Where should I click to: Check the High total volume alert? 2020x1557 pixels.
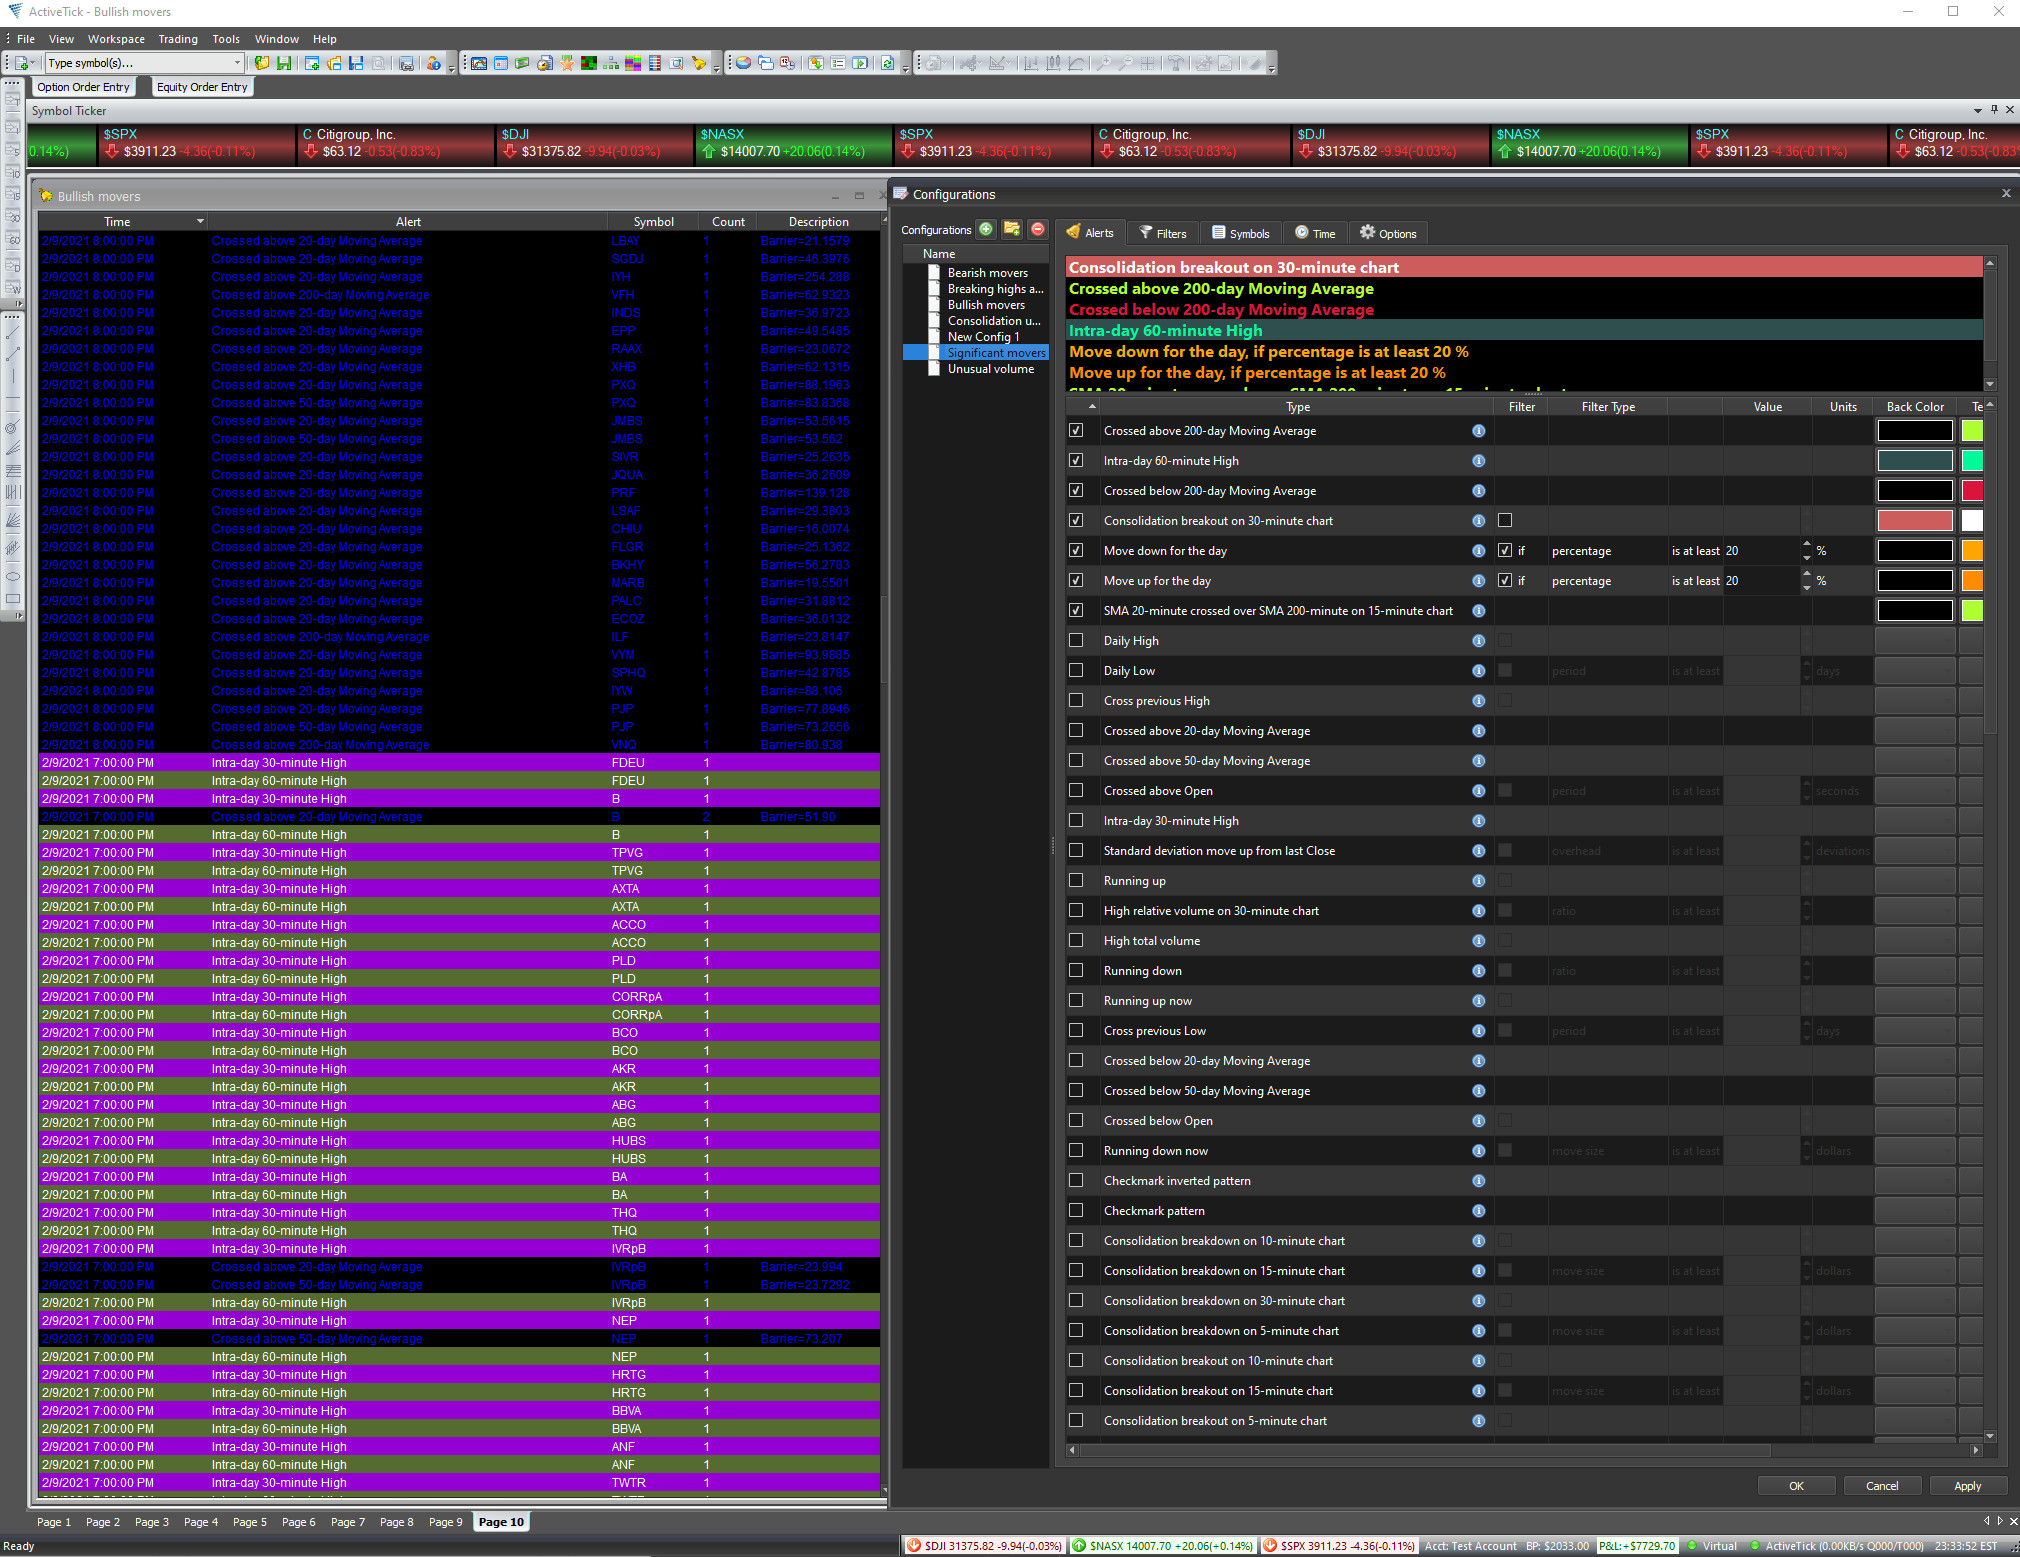click(x=1076, y=940)
